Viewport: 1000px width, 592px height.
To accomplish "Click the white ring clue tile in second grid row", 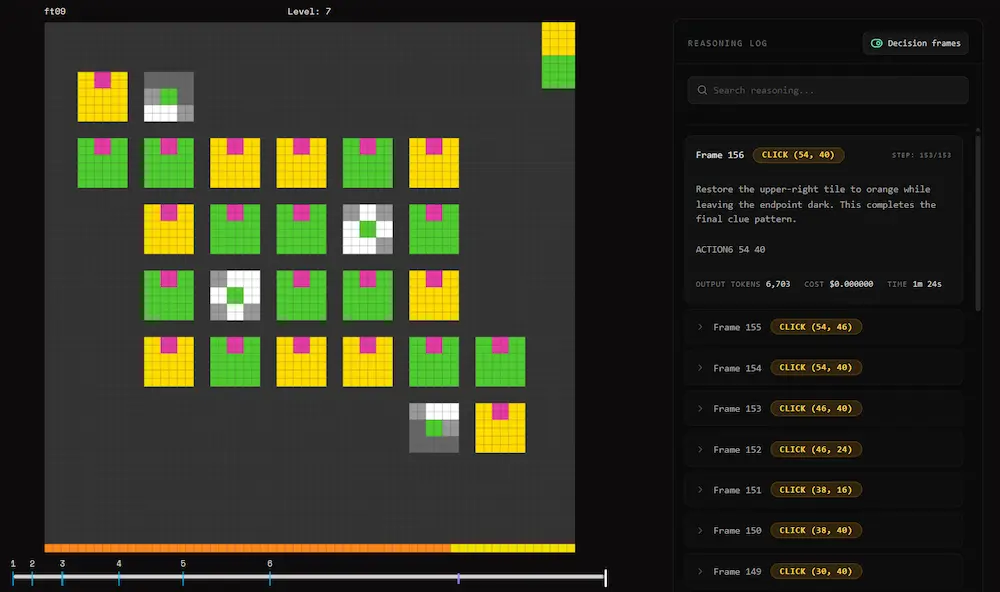I will pyautogui.click(x=368, y=229).
